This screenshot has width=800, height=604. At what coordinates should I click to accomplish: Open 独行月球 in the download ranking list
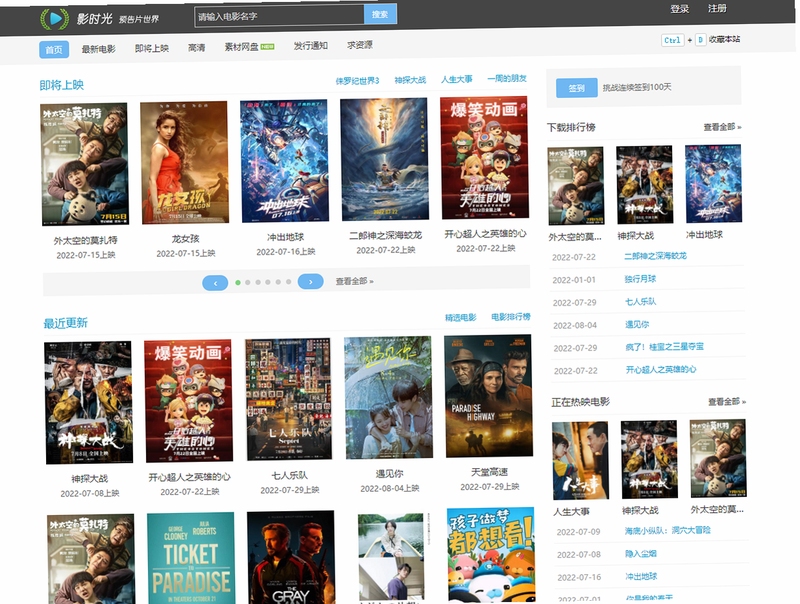(x=640, y=279)
